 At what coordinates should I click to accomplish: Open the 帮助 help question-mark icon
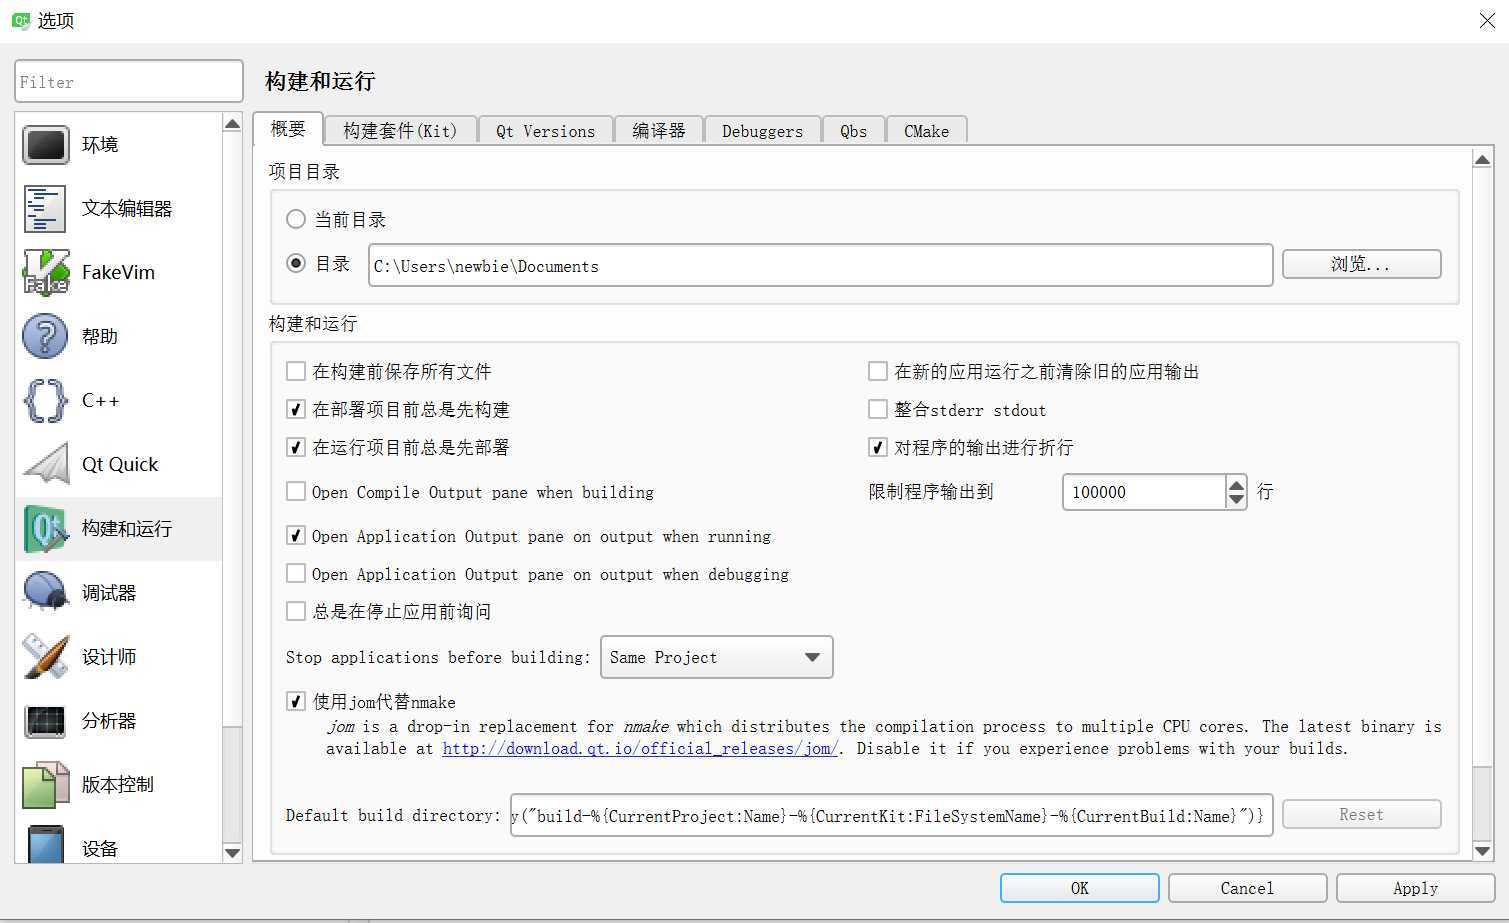(46, 337)
